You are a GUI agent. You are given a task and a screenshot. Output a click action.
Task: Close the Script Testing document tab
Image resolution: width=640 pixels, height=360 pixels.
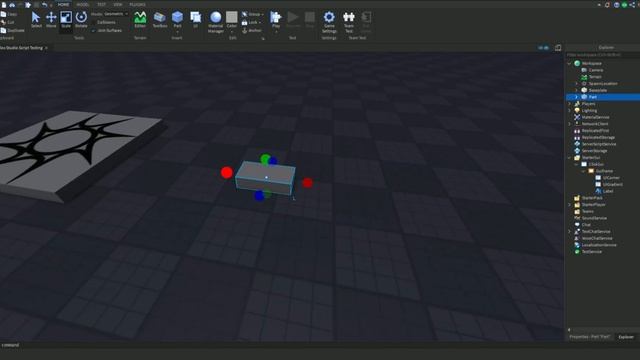tap(47, 48)
